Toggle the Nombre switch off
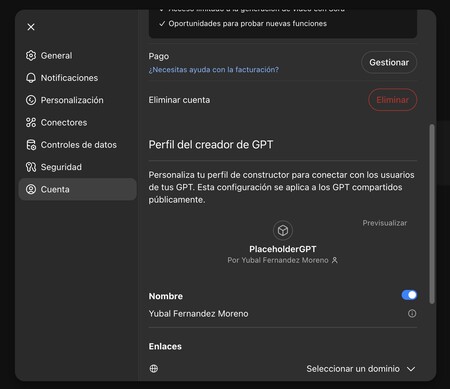Screen dimensions: 450x389 point(409,295)
